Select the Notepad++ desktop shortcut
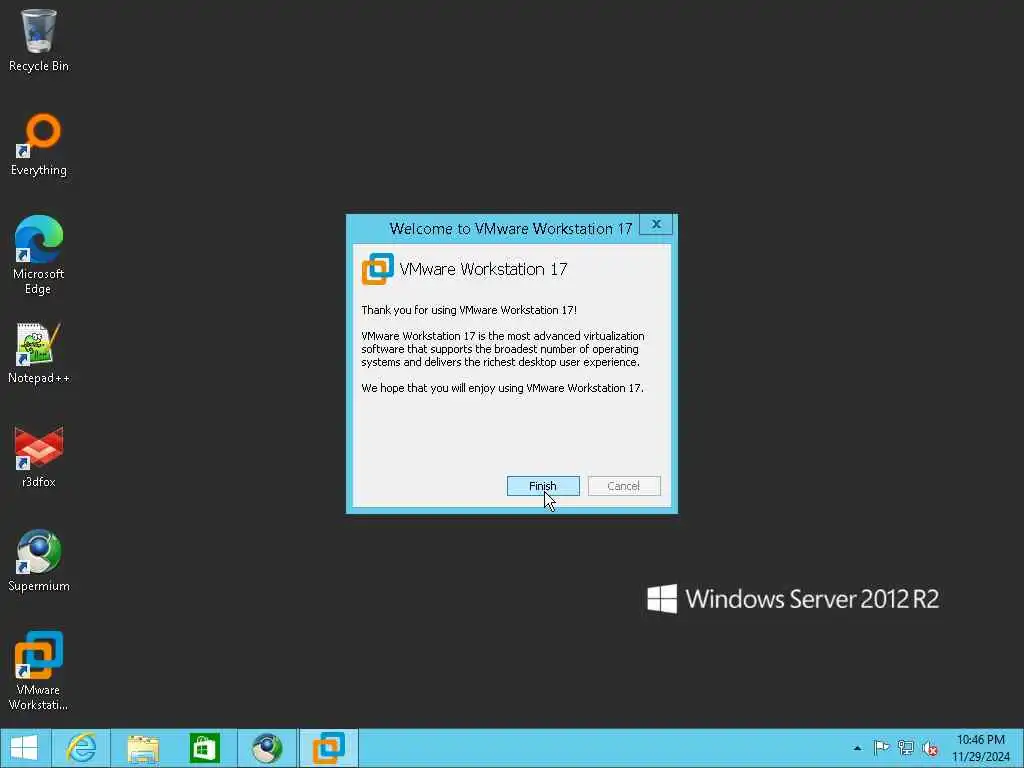Viewport: 1024px width, 768px height. point(39,353)
